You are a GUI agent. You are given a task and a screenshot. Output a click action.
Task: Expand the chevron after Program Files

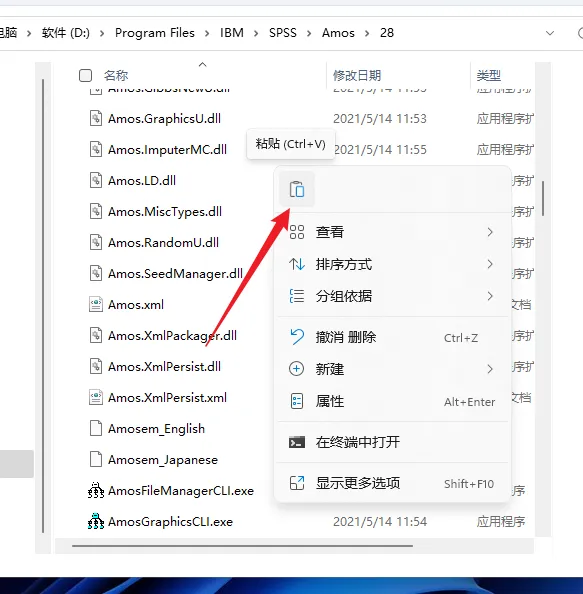[207, 33]
